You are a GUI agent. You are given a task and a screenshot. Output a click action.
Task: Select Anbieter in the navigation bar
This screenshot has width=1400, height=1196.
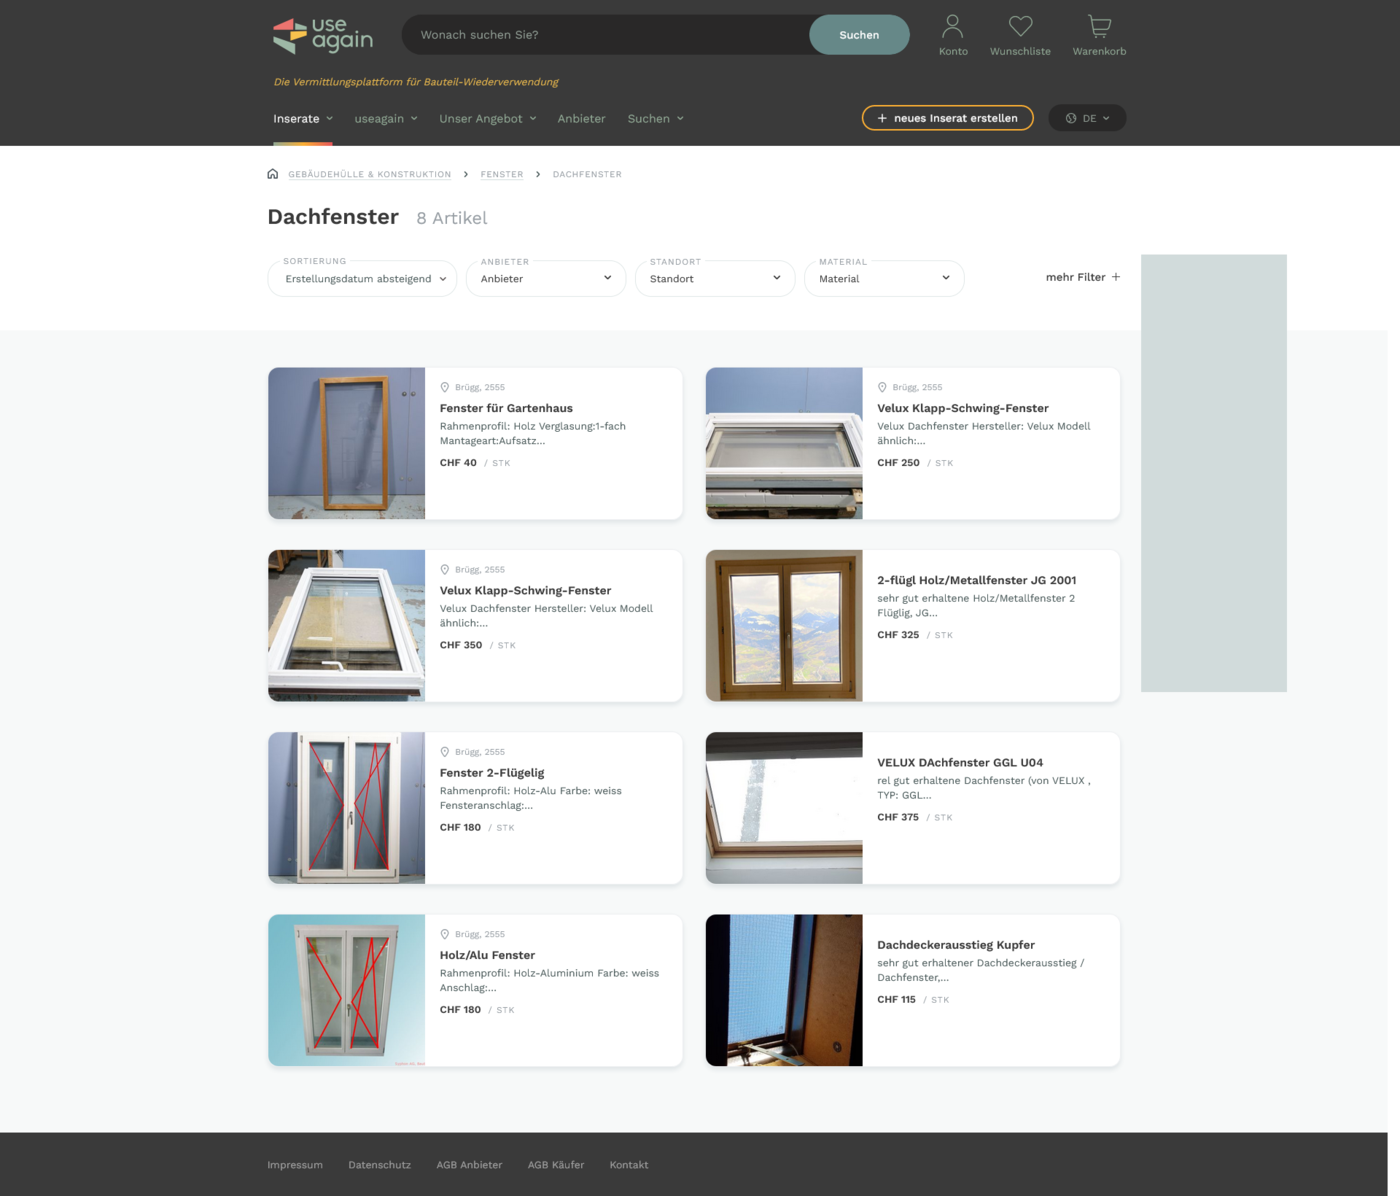[x=581, y=119]
